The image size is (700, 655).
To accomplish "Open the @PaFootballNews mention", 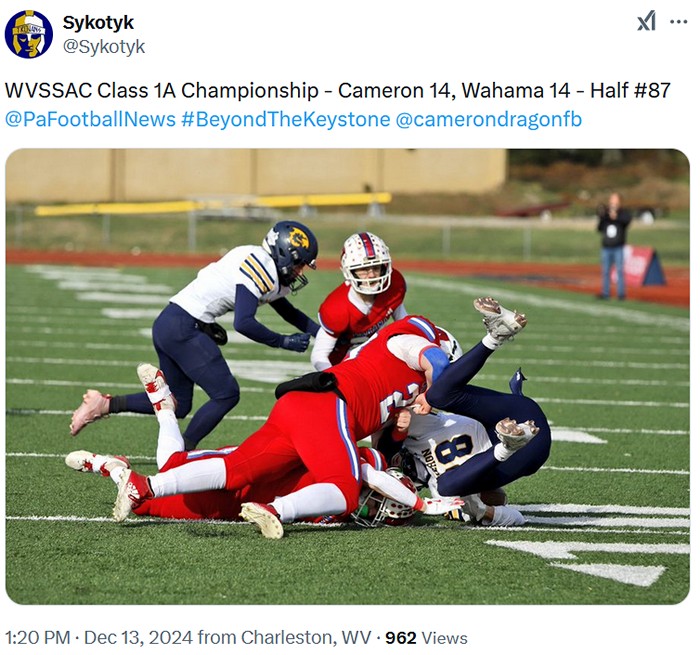I will (90, 120).
